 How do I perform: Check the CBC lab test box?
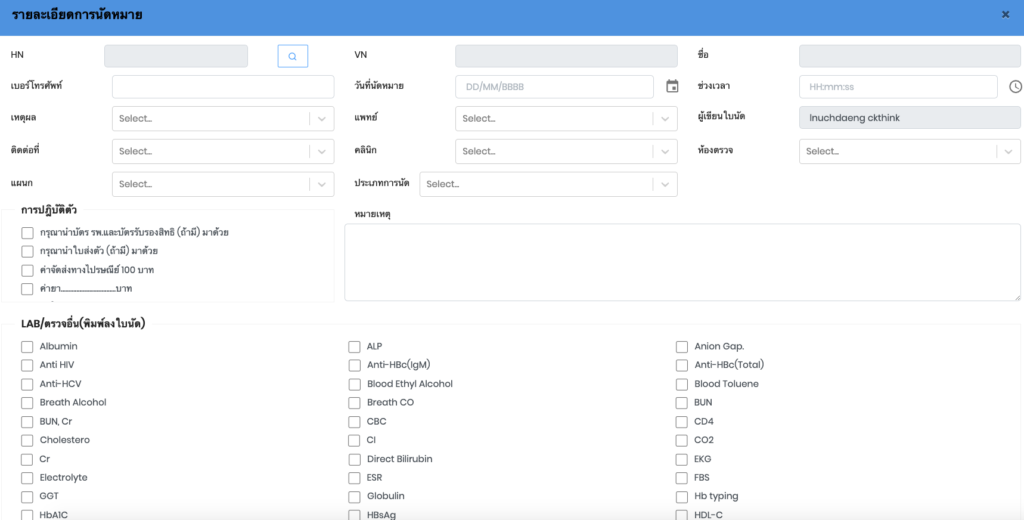(355, 422)
